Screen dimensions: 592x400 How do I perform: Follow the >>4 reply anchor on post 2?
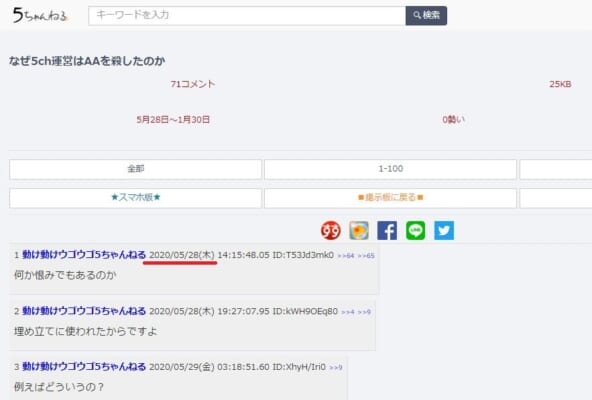[348, 312]
